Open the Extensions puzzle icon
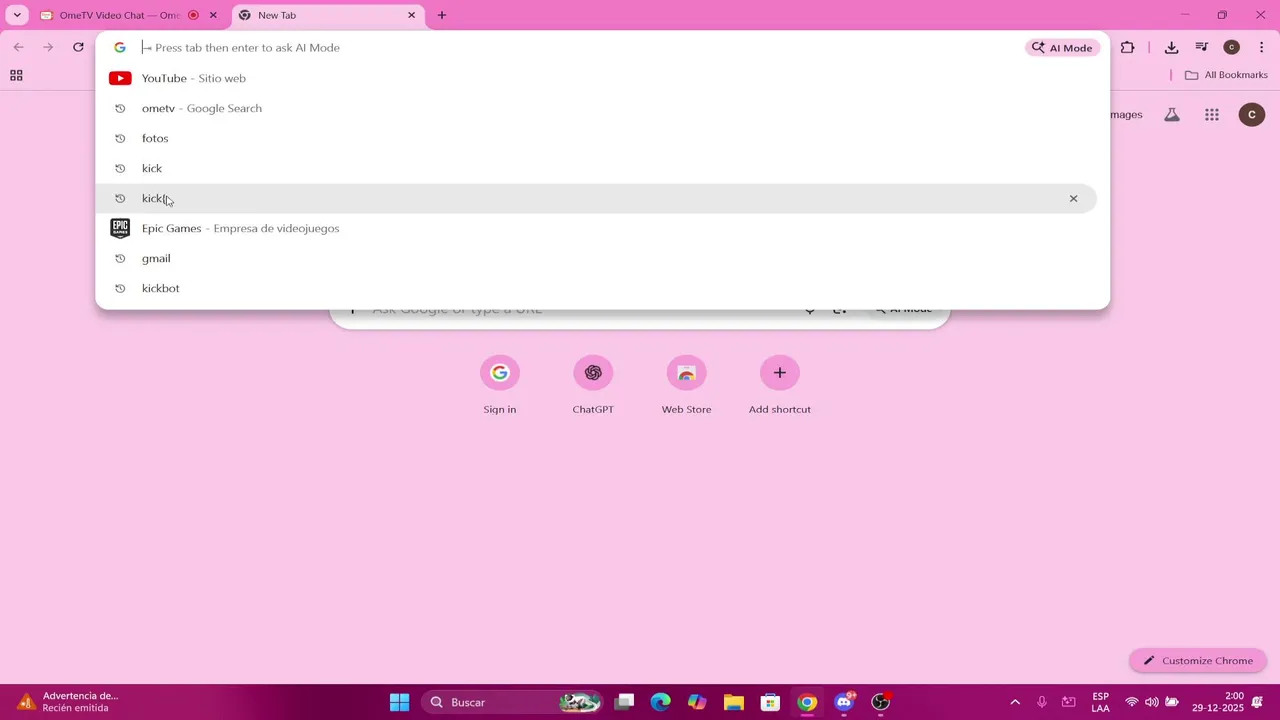The image size is (1280, 720). [1128, 47]
